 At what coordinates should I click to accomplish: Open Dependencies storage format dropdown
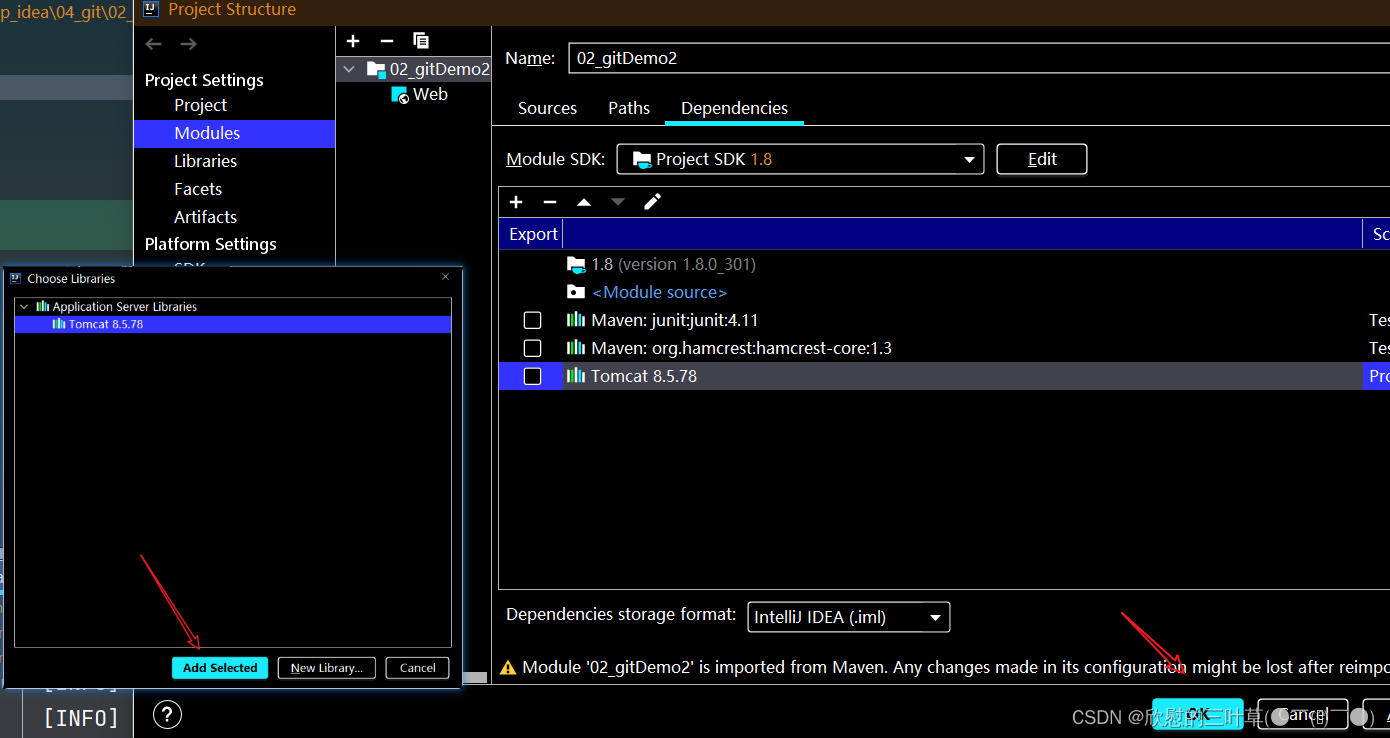[849, 617]
